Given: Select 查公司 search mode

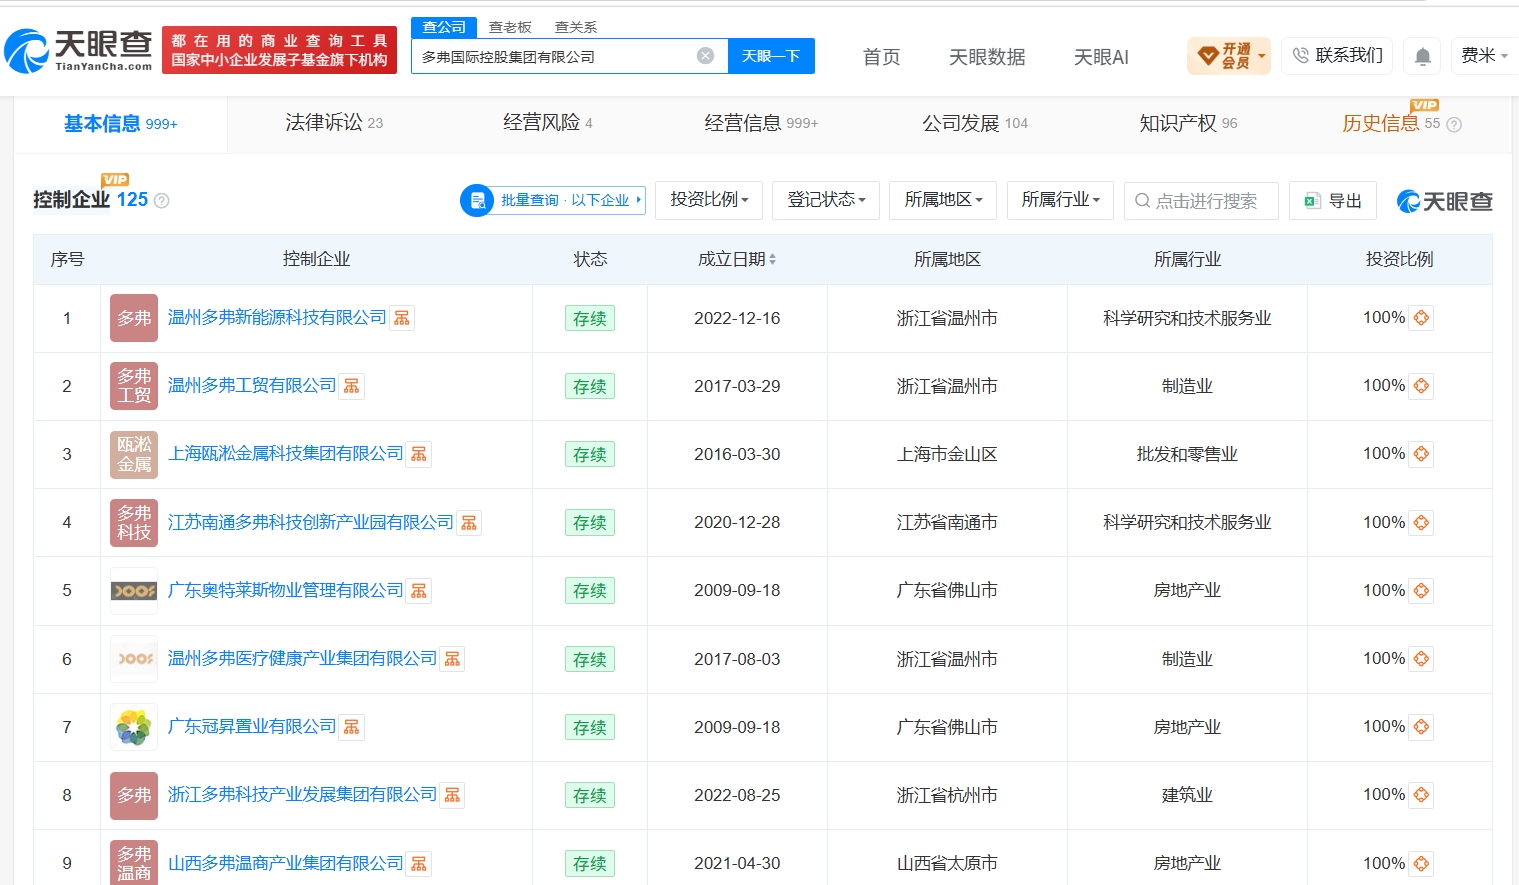Looking at the screenshot, I should pyautogui.click(x=444, y=27).
